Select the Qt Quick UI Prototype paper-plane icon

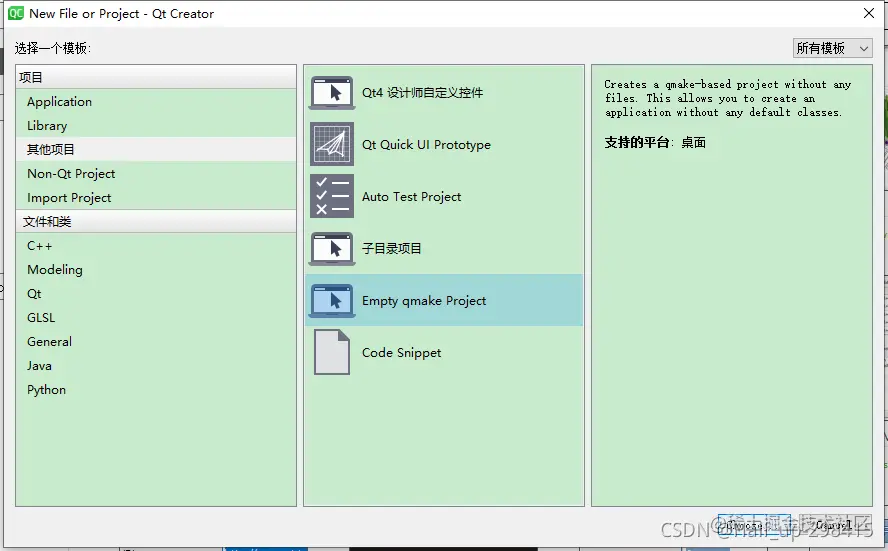(x=332, y=144)
